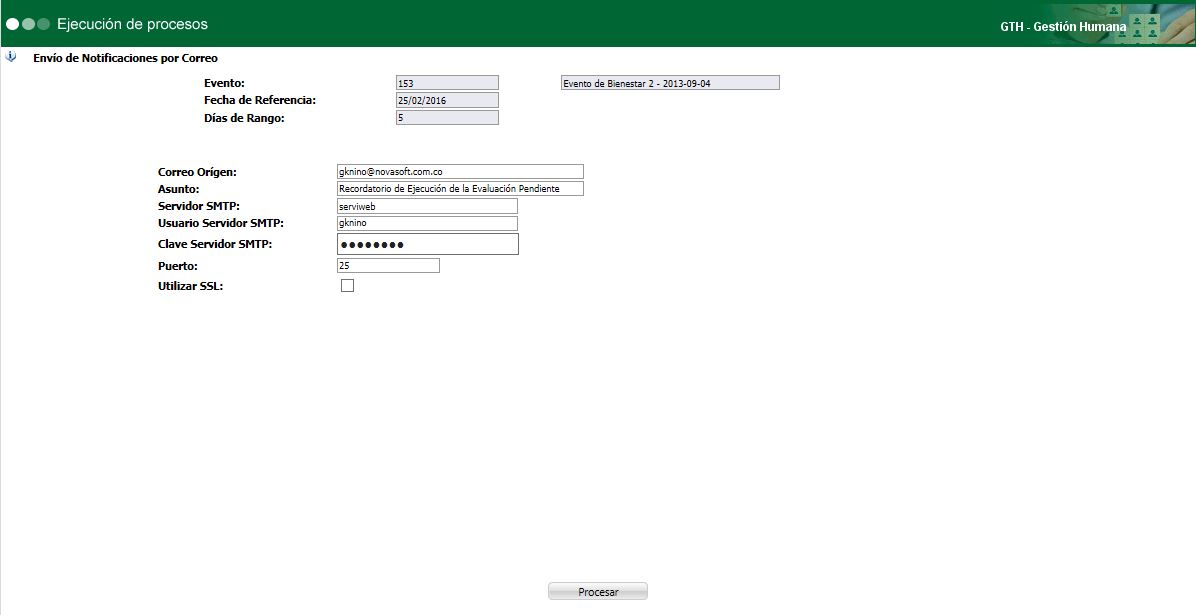Click the Días de Rango: label

coord(244,118)
